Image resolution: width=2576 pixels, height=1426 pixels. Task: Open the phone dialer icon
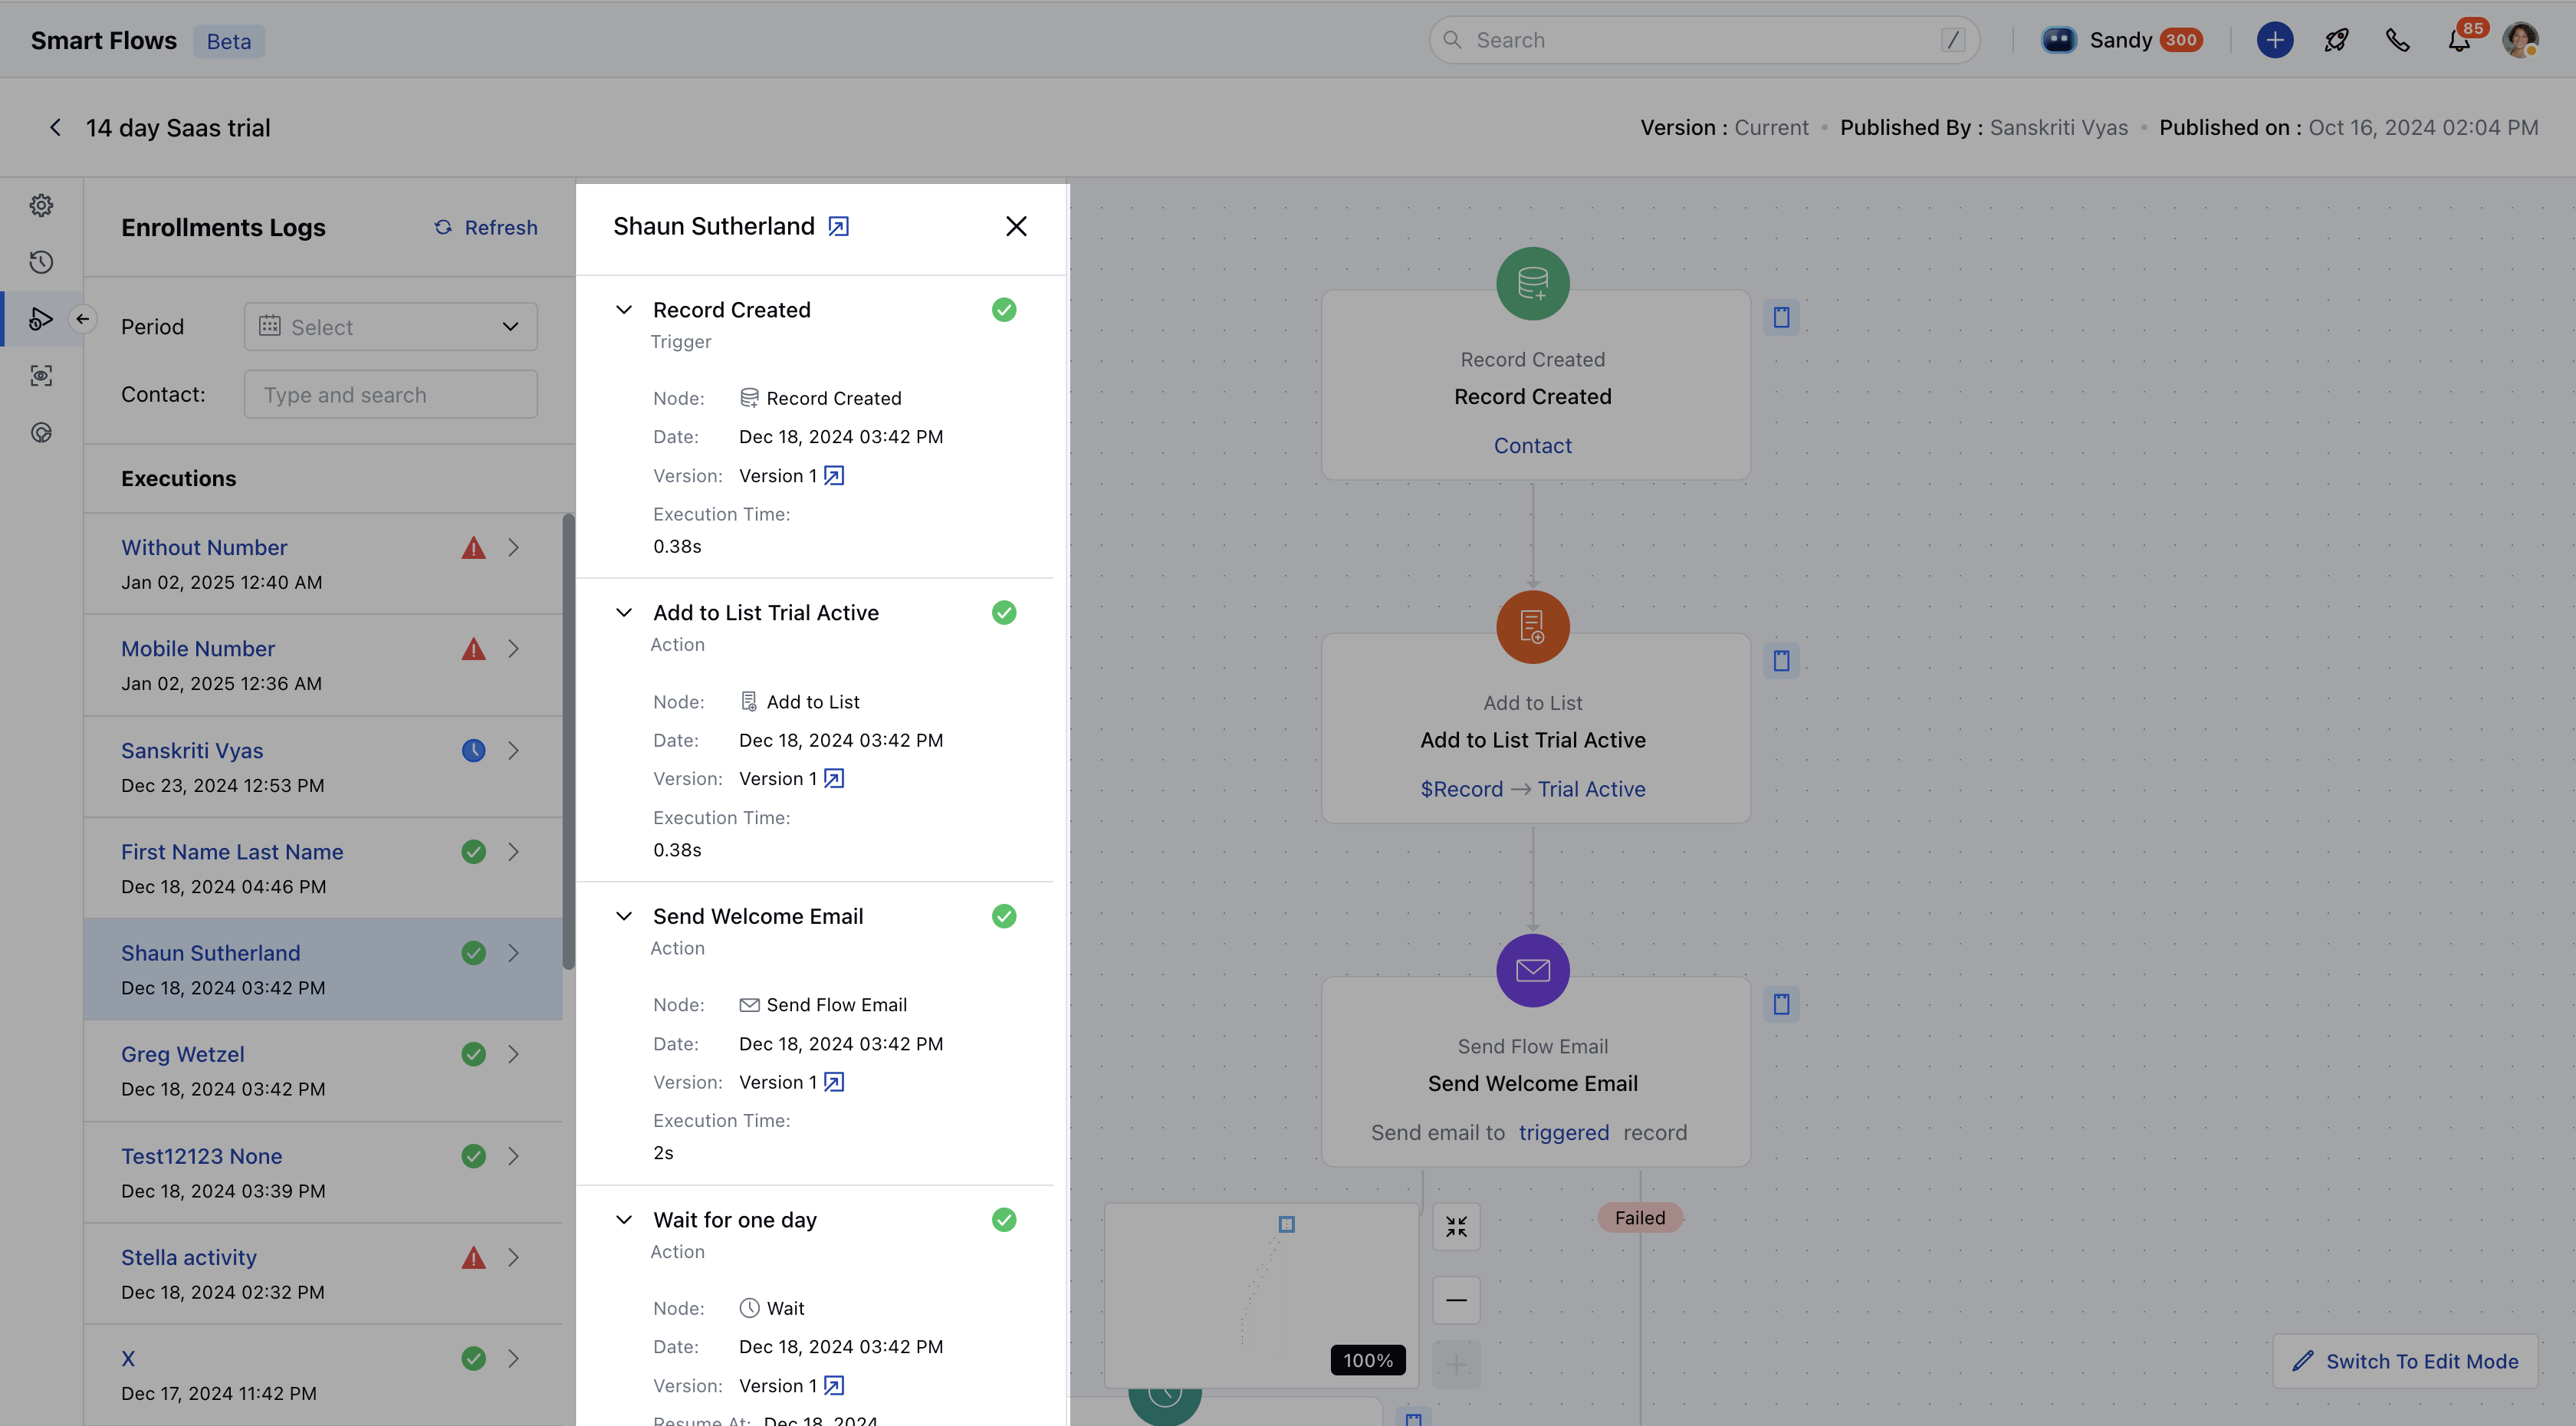click(2397, 40)
